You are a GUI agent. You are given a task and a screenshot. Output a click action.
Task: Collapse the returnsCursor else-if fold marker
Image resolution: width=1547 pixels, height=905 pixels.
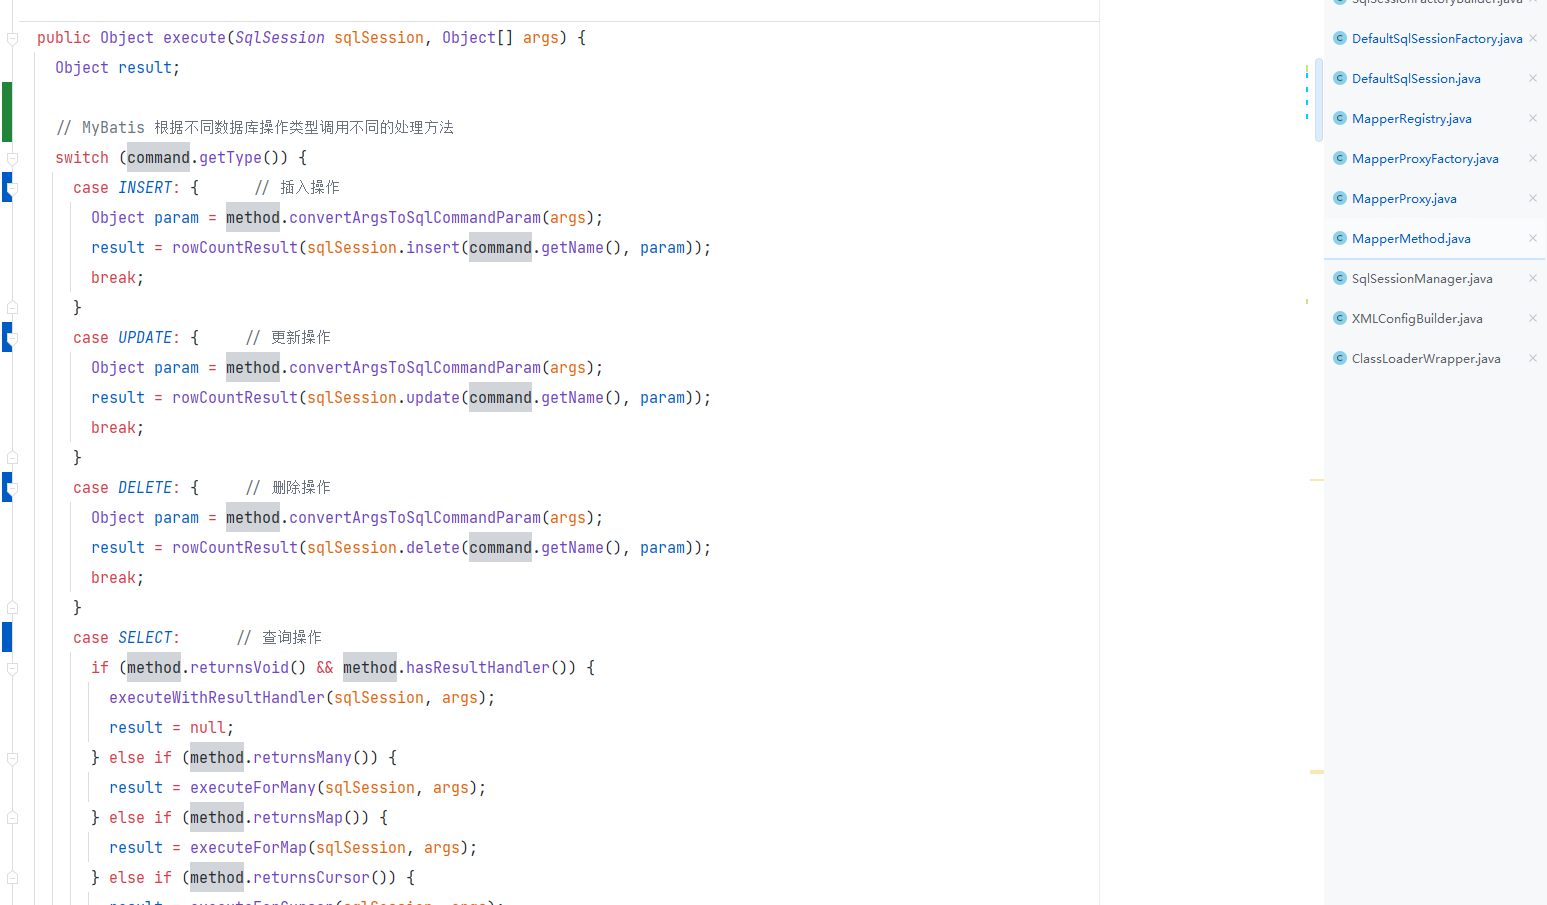click(x=13, y=878)
